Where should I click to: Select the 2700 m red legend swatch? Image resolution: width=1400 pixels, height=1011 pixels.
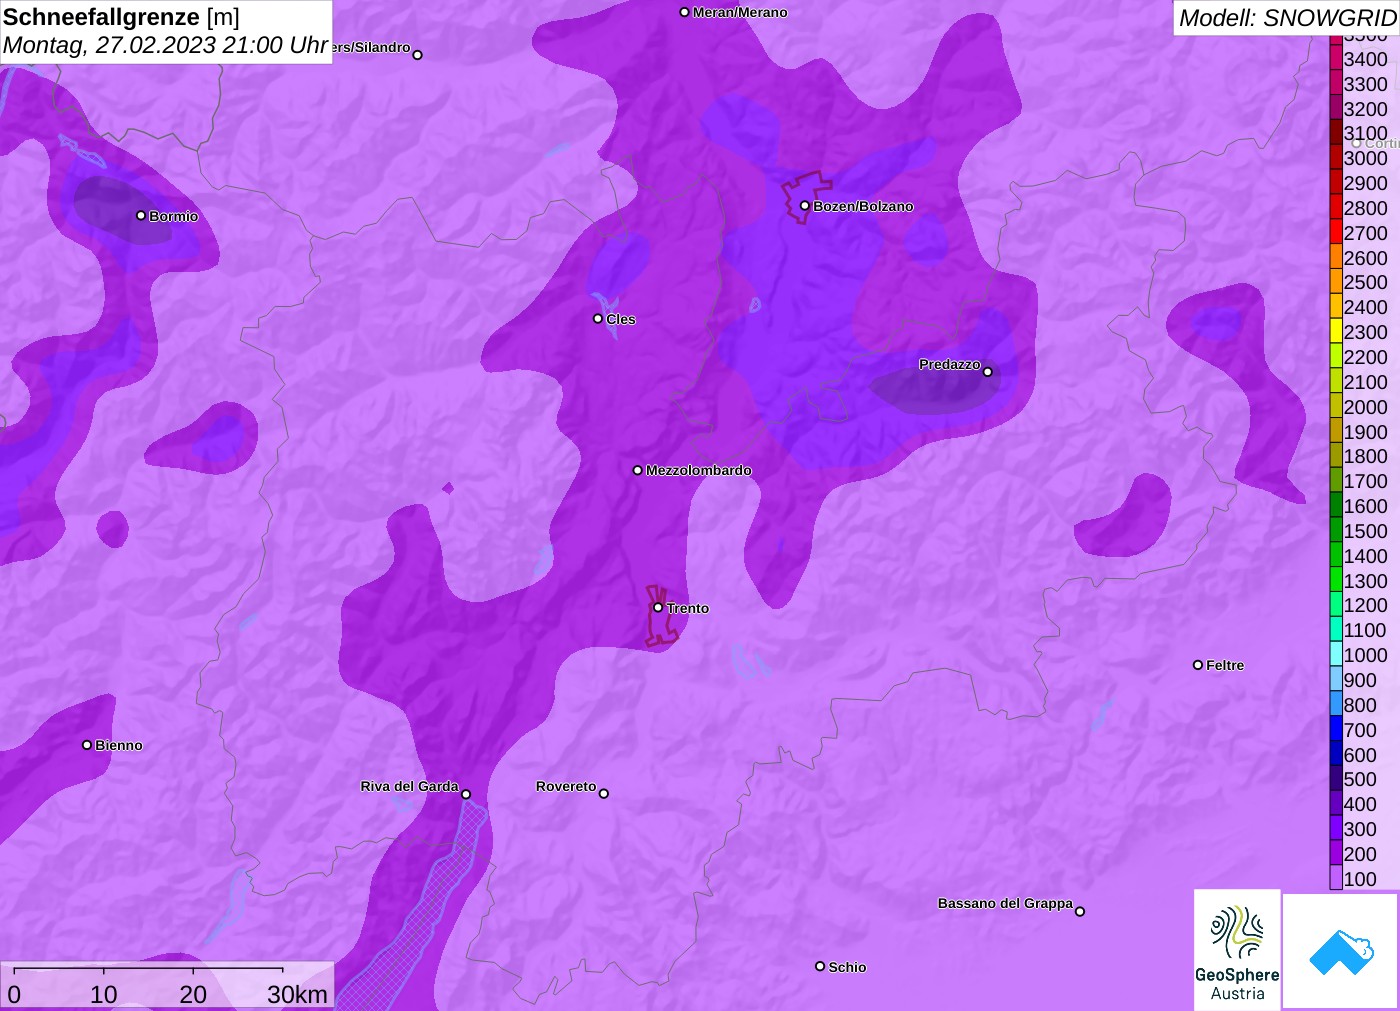[x=1336, y=233]
